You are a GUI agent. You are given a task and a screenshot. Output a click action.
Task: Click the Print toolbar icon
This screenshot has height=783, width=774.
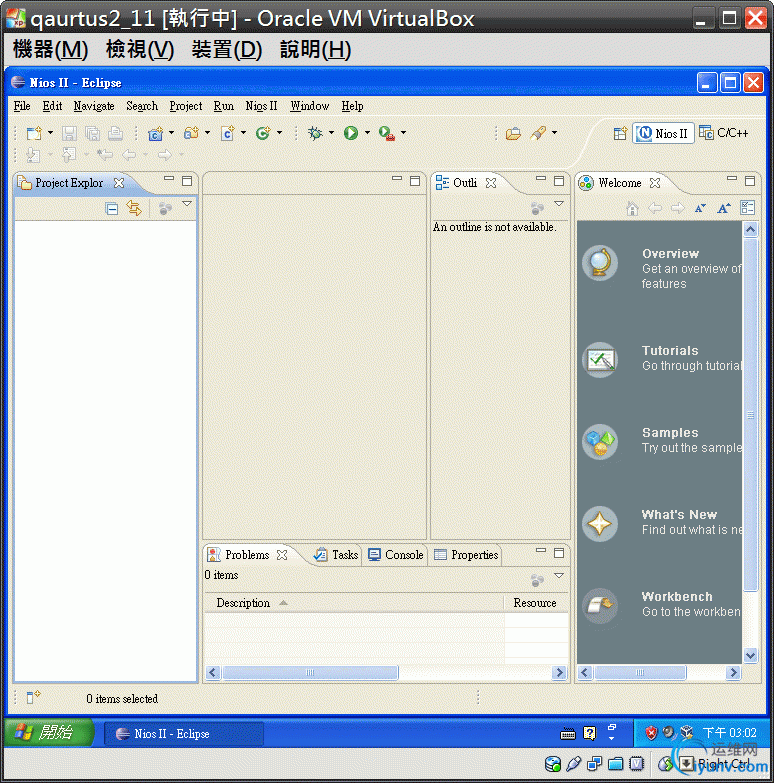point(115,133)
